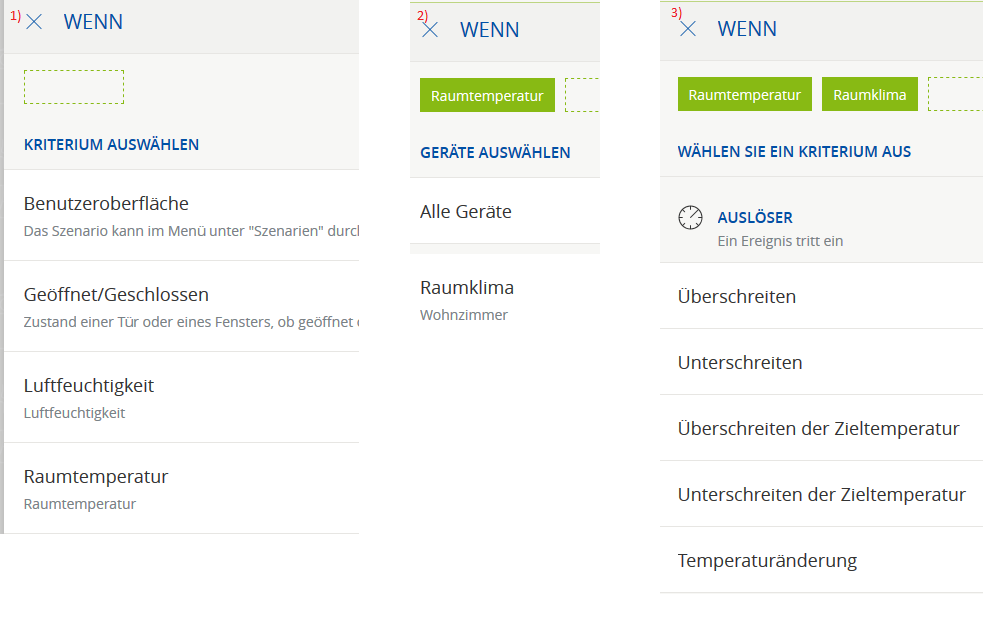Pick the Raumtemperatur list entry under Kriterium auswählen
This screenshot has height=625, width=997.
tap(96, 477)
